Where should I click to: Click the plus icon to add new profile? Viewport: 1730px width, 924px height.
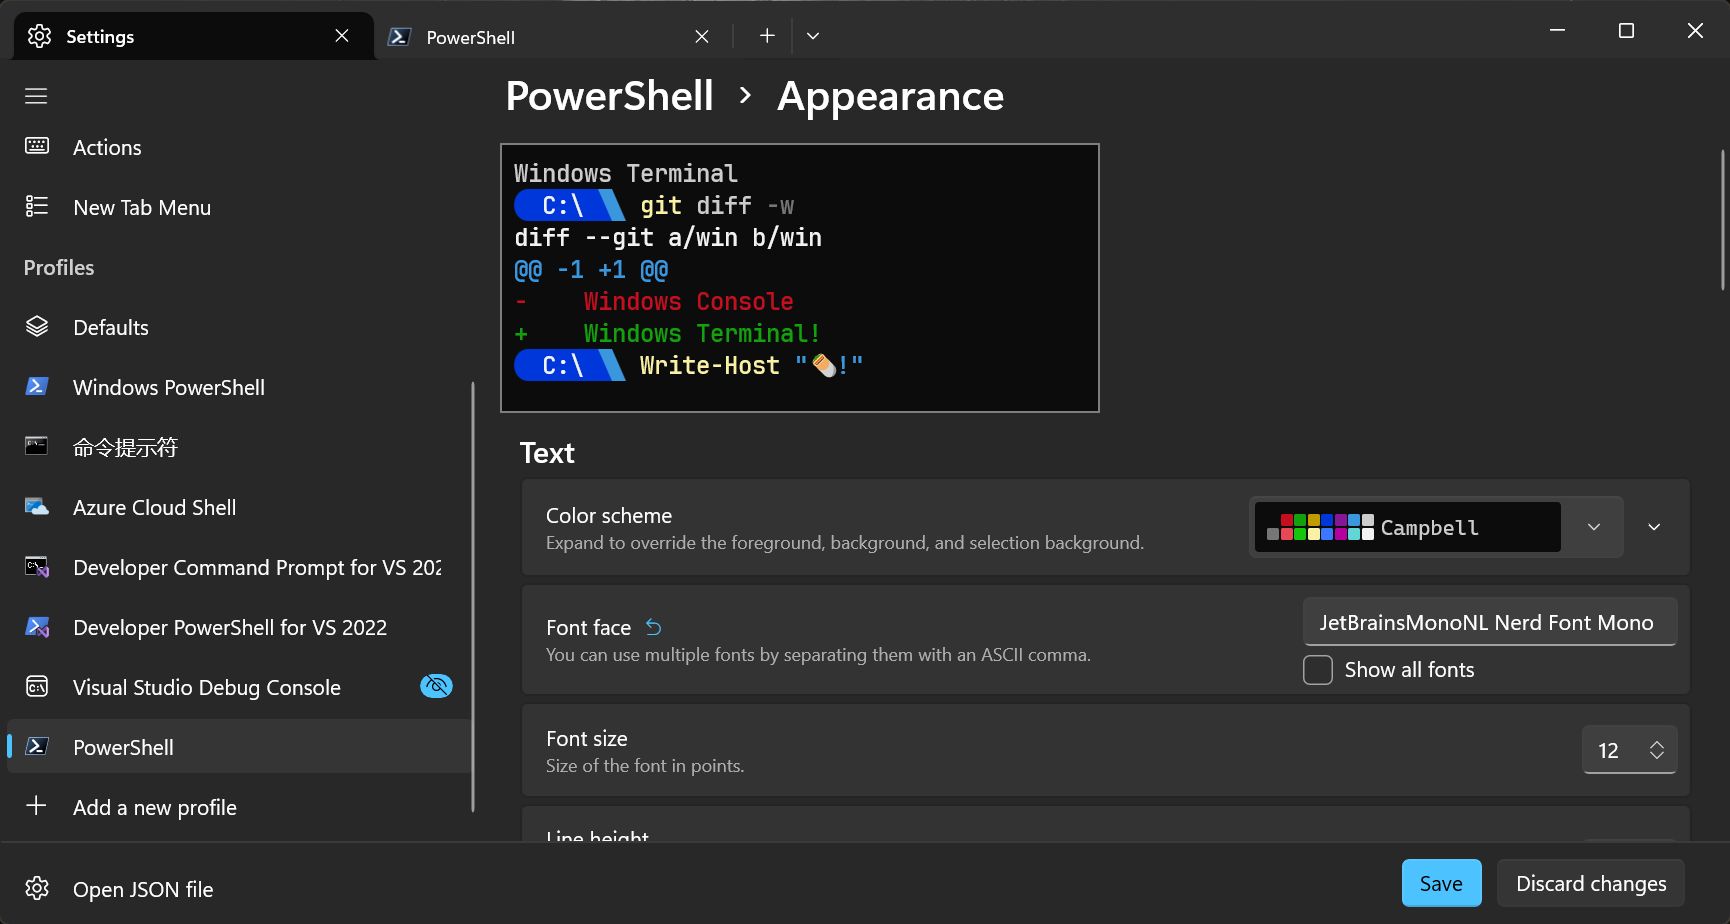36,806
